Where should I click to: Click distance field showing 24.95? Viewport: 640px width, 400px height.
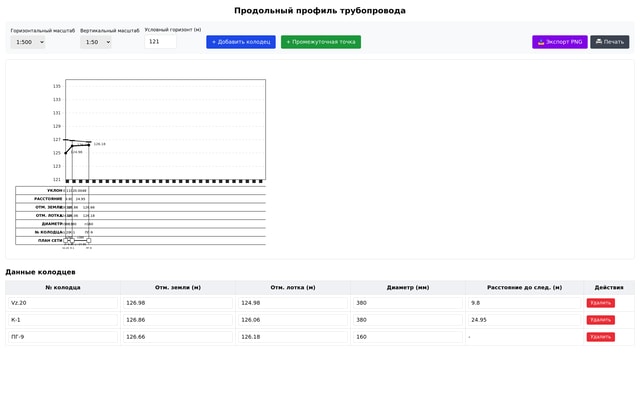524,320
